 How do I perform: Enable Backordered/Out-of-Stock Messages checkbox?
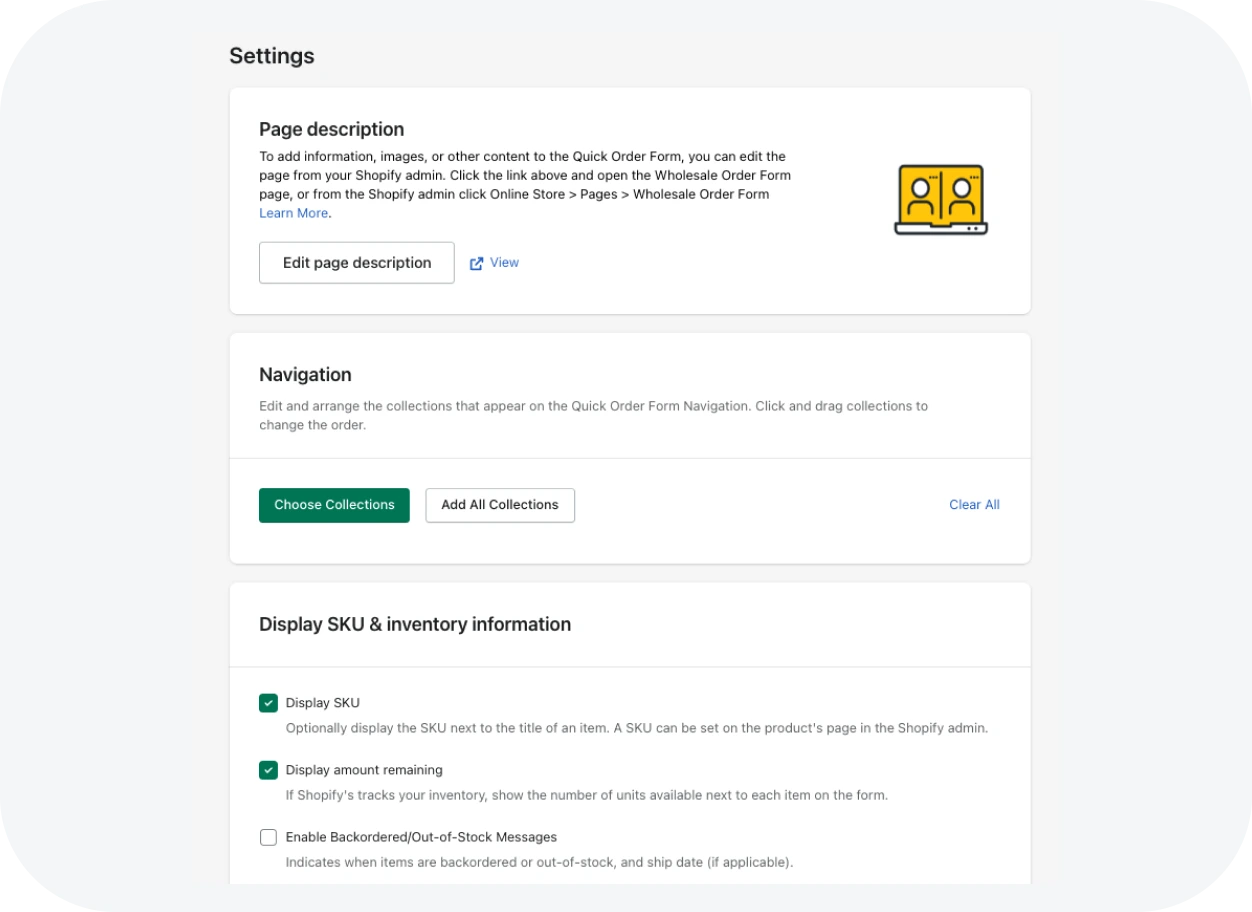(x=268, y=837)
